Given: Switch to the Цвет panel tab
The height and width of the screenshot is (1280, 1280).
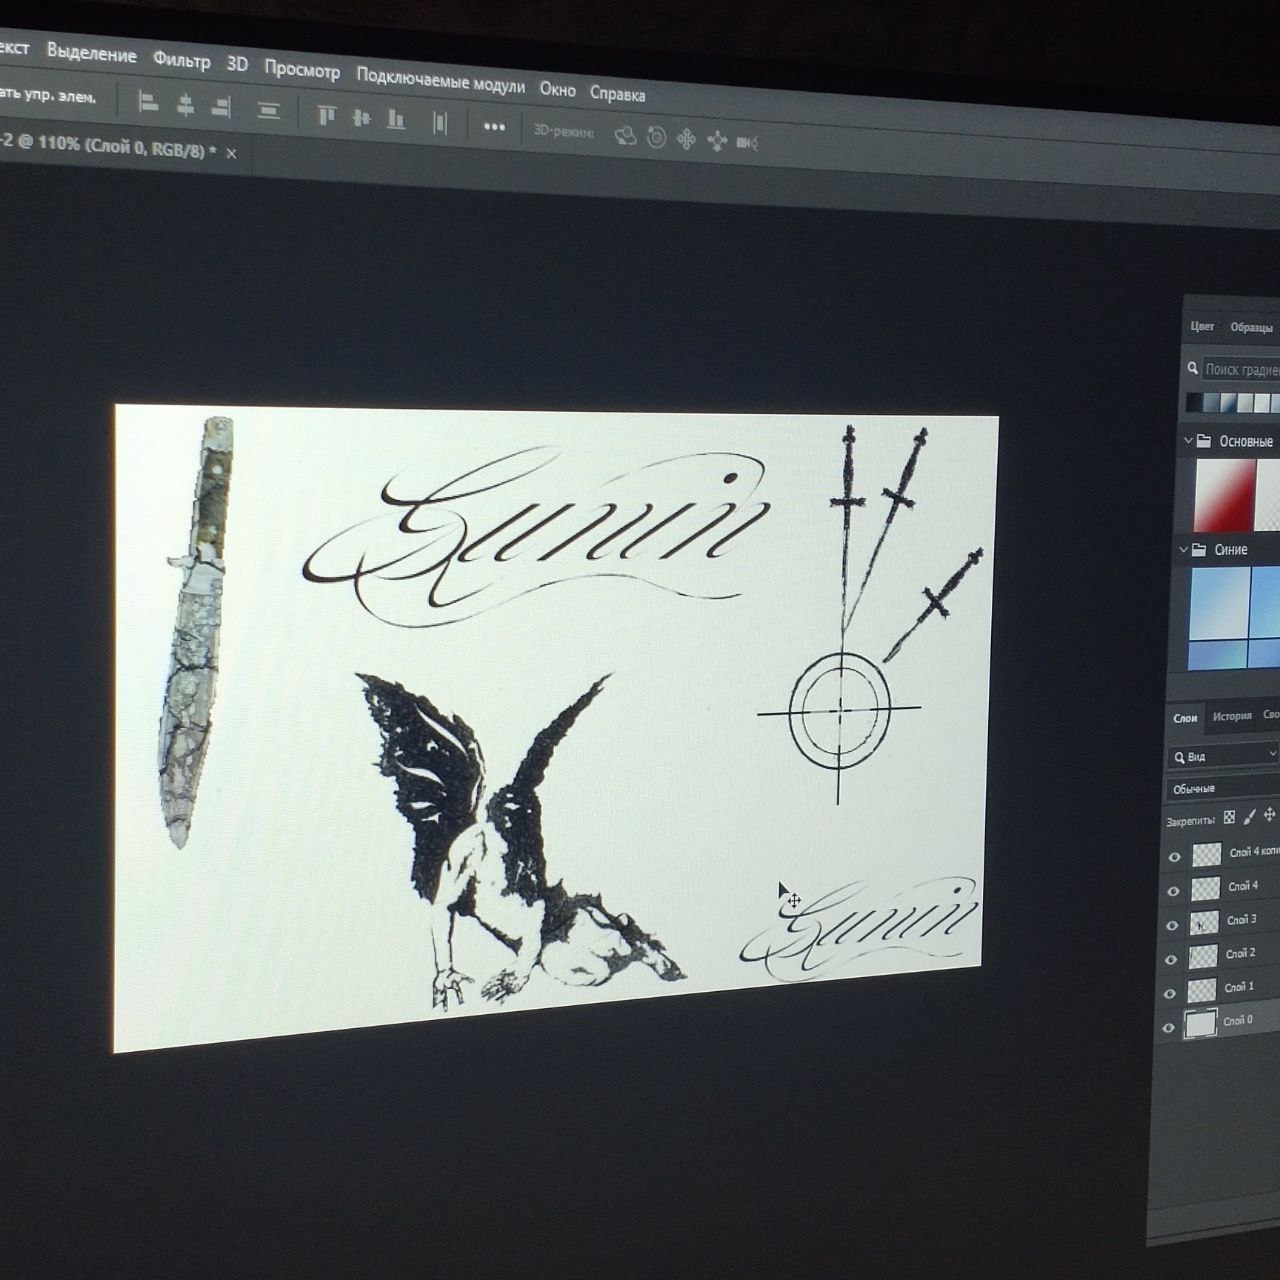Looking at the screenshot, I should pyautogui.click(x=1202, y=326).
